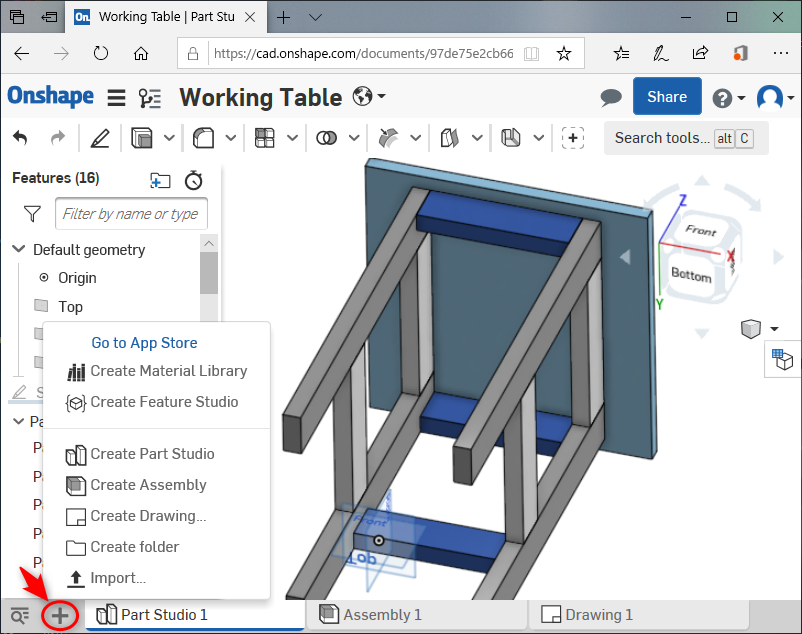Click the Add custom features icon
The image size is (802, 634).
573,138
